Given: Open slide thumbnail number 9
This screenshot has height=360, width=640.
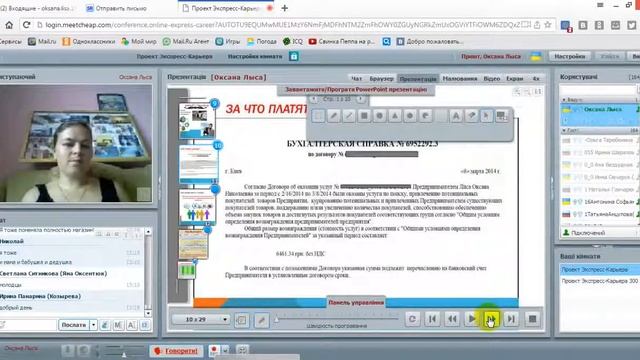Looking at the screenshot, I should coord(197,120).
